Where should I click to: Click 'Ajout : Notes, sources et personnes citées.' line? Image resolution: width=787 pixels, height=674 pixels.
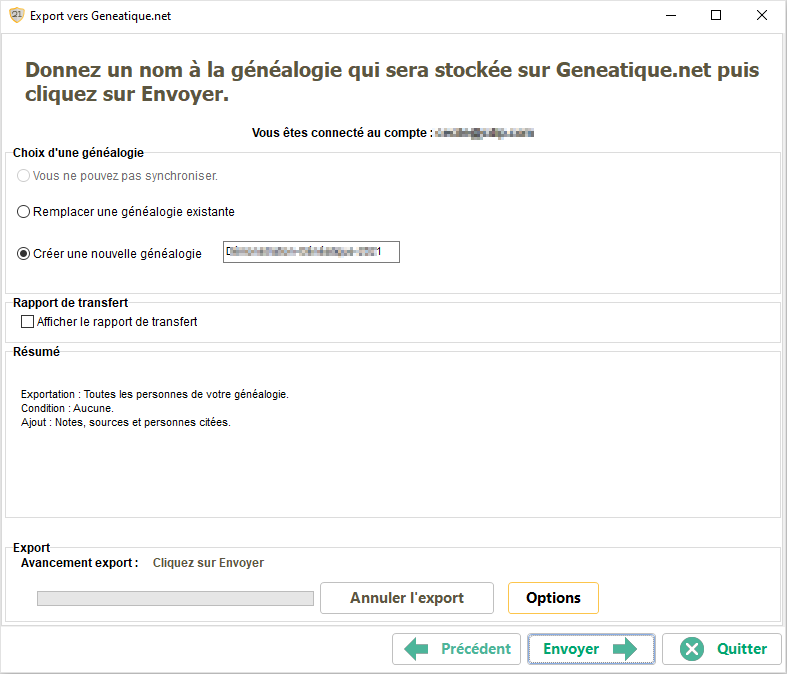tap(125, 423)
